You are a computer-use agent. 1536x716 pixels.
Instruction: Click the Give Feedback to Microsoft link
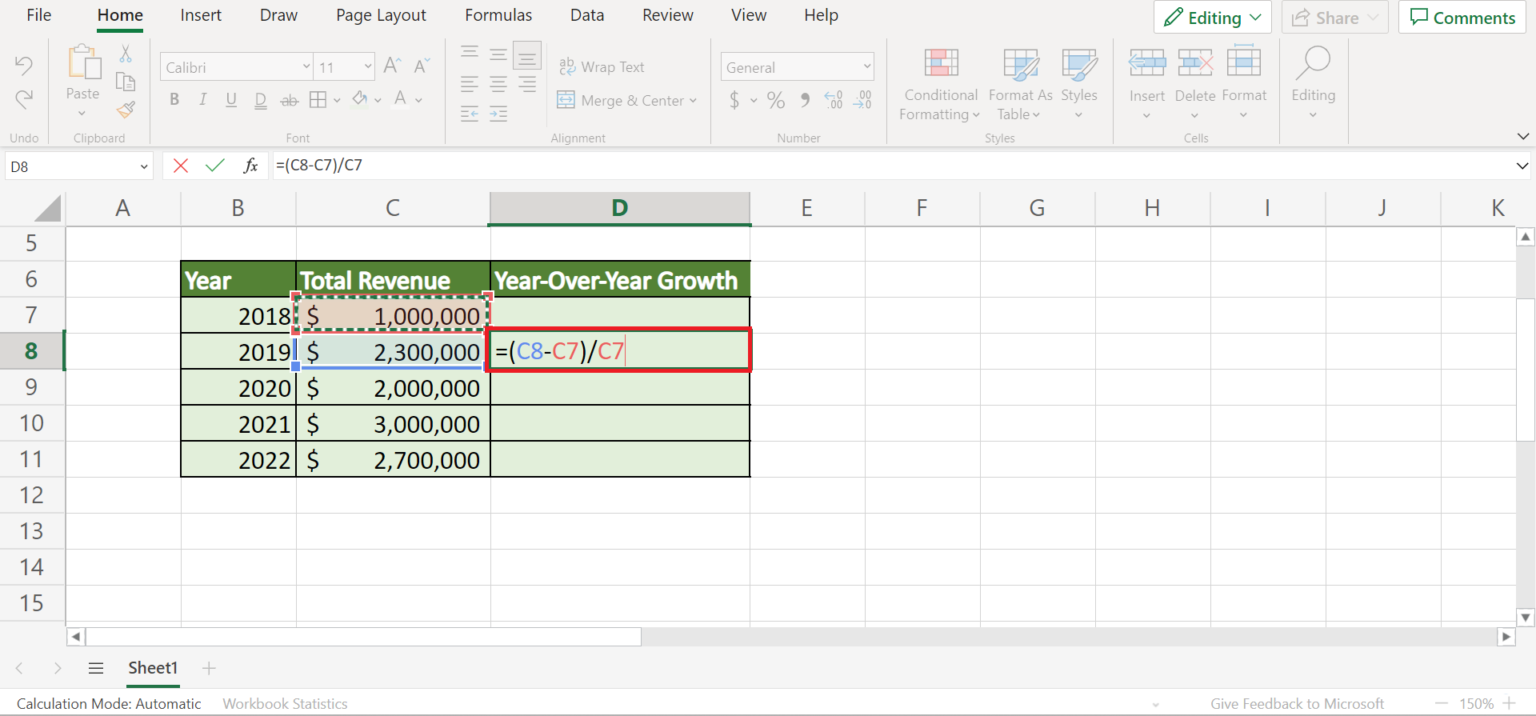(1297, 703)
